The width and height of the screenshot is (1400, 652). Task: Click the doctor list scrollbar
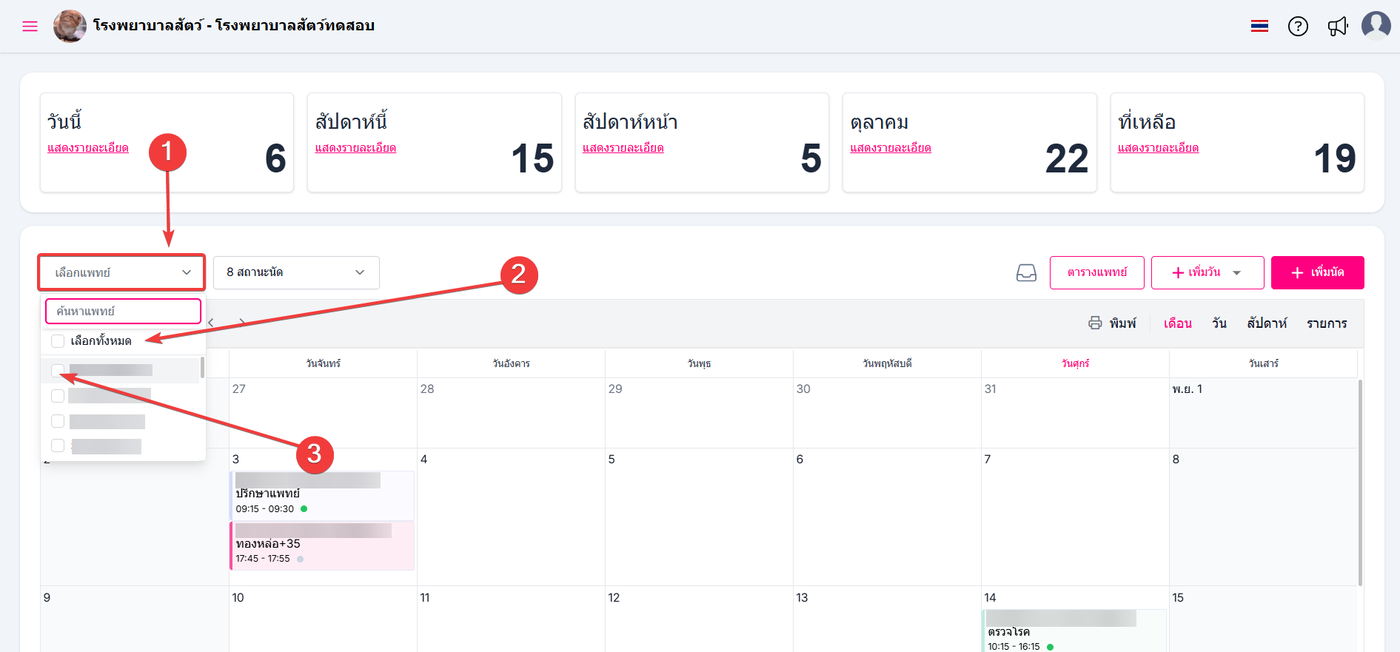[x=203, y=368]
